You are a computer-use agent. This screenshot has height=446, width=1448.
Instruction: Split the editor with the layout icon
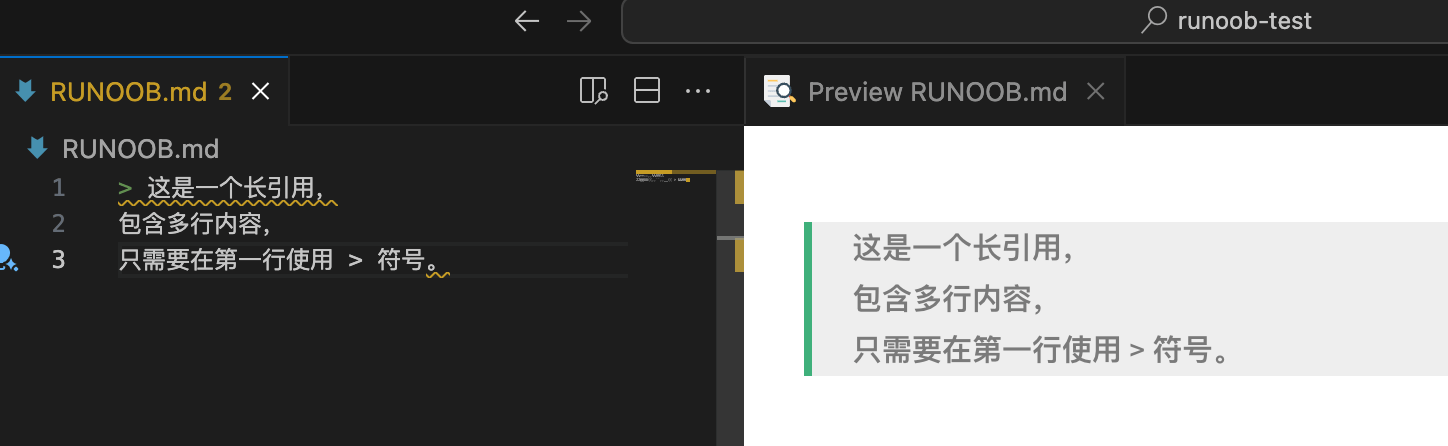point(647,92)
